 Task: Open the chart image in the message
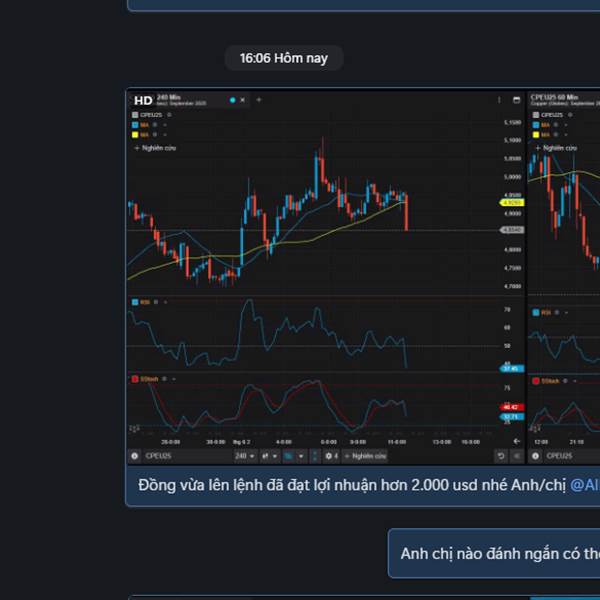364,277
